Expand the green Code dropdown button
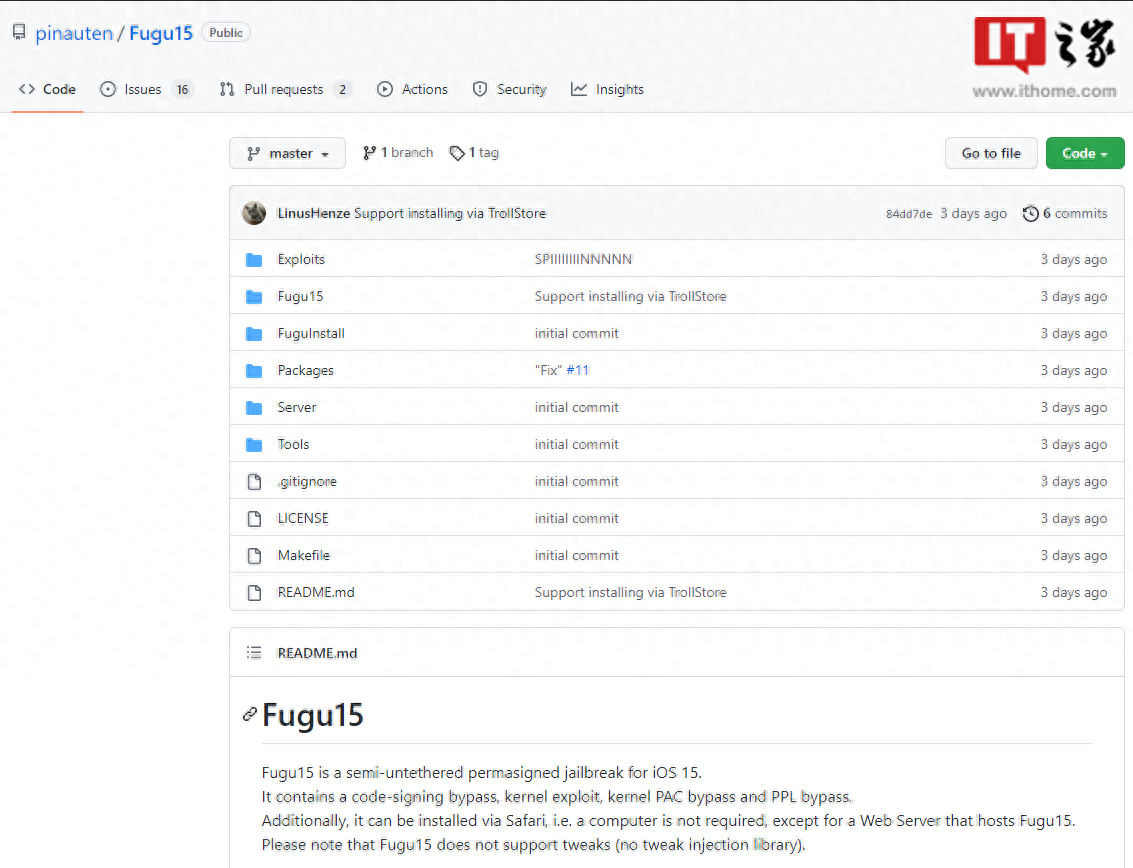 tap(1084, 153)
